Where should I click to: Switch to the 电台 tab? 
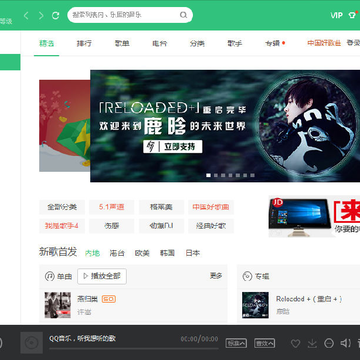pyautogui.click(x=159, y=43)
